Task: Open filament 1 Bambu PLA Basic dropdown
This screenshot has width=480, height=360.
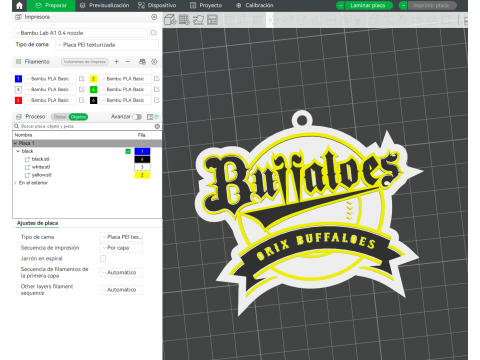Action: [50, 79]
